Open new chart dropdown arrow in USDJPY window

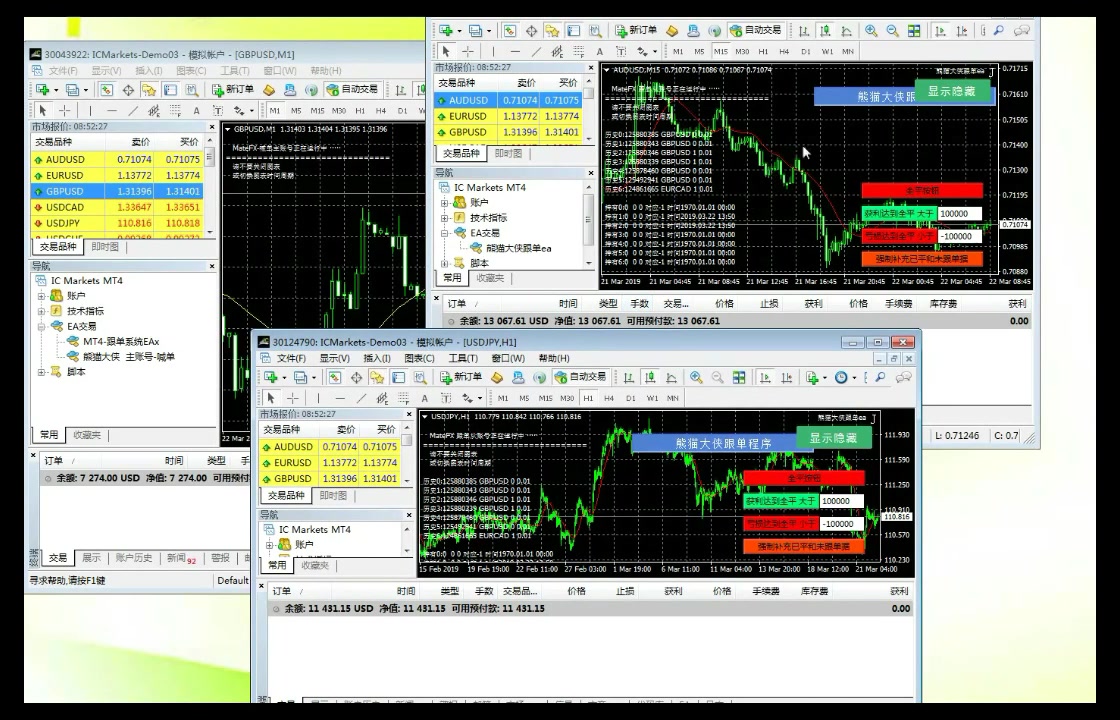285,377
